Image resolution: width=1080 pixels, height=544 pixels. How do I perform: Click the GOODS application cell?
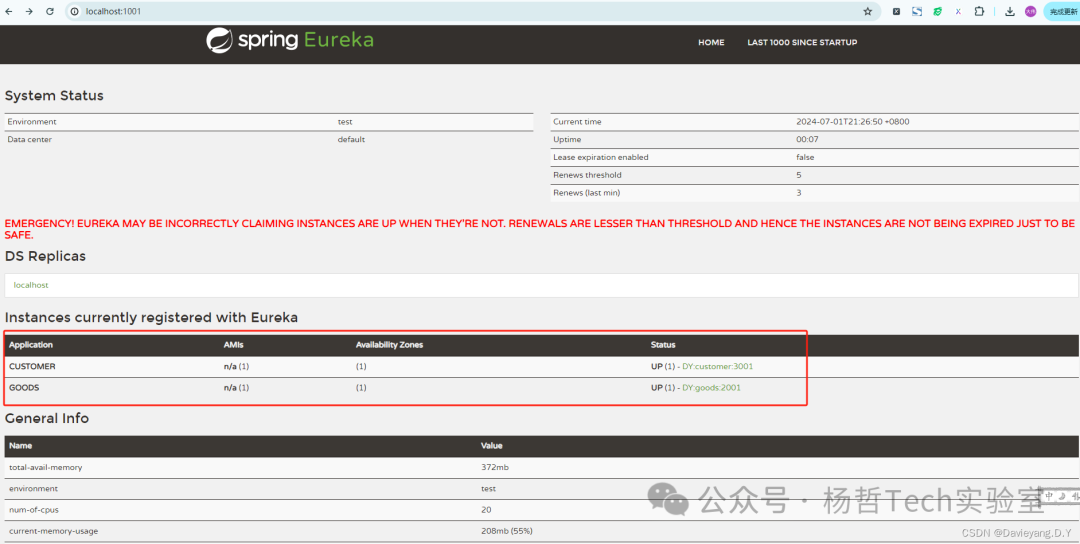(24, 388)
